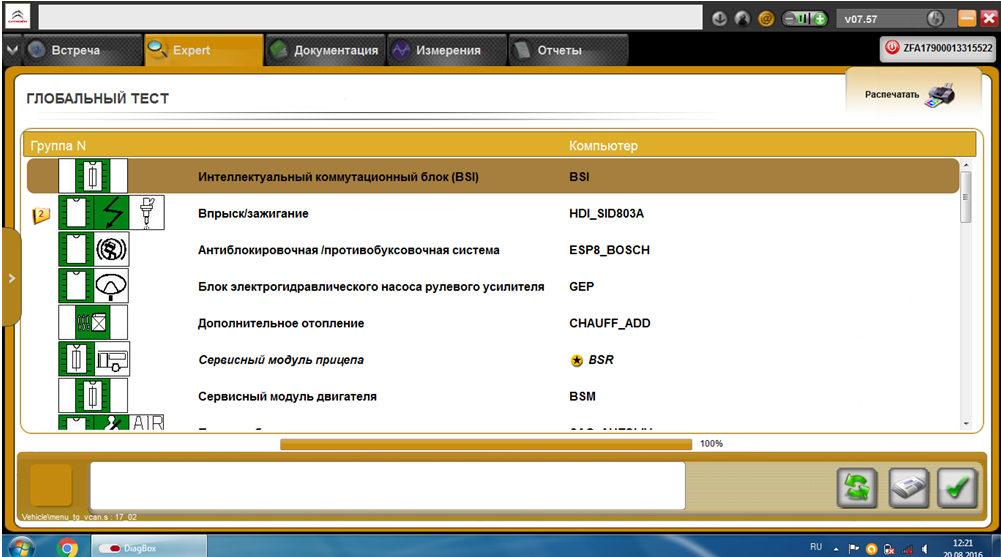
Task: Click the orange @ contact icon
Action: pyautogui.click(x=766, y=19)
